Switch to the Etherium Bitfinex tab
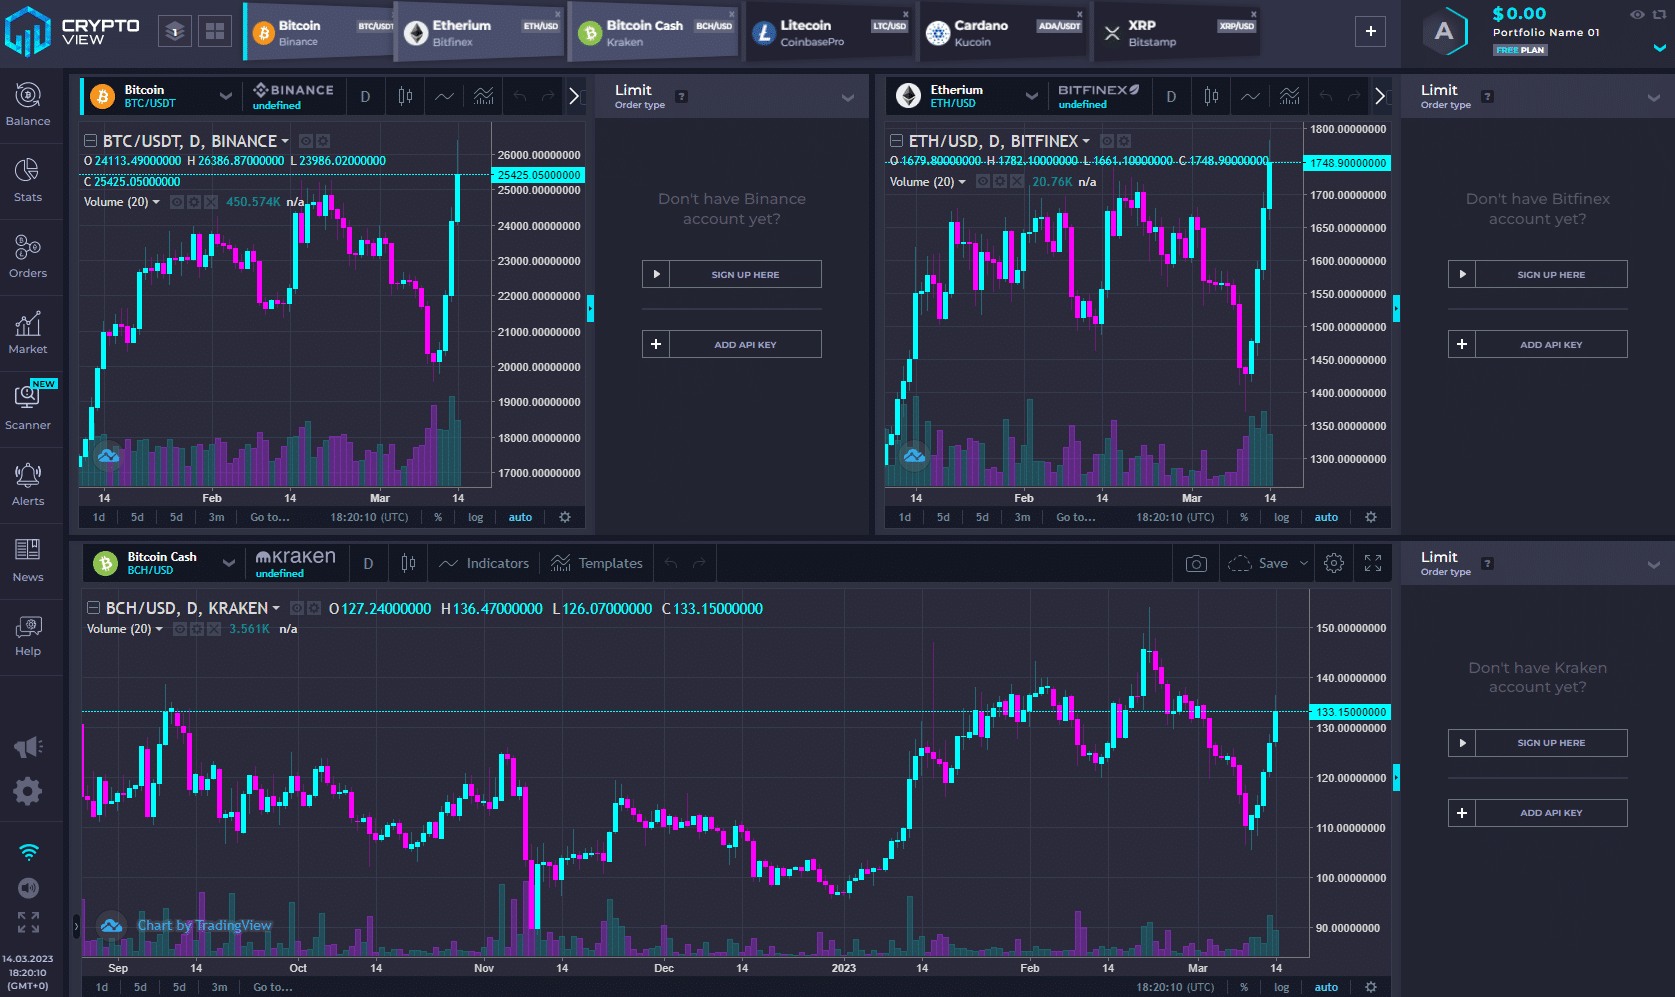 pos(482,33)
